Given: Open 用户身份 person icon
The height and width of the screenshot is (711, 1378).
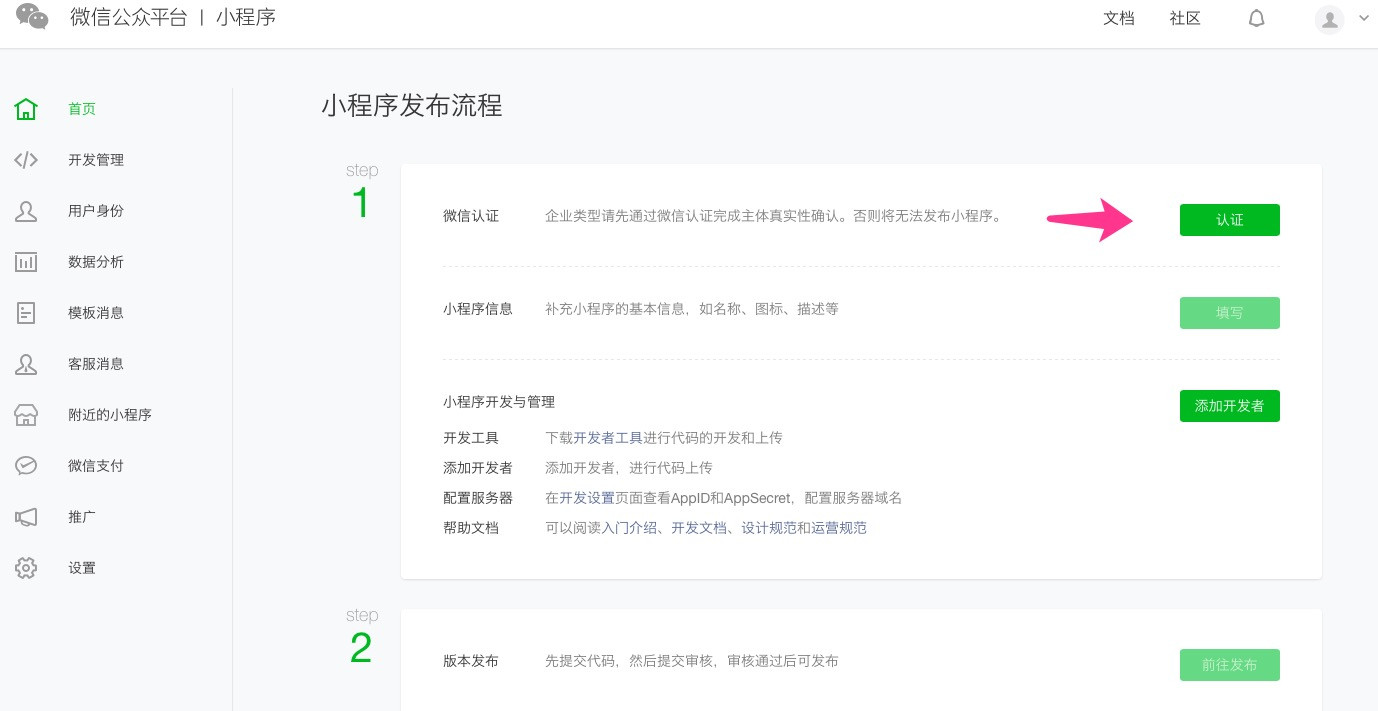Looking at the screenshot, I should (26, 211).
